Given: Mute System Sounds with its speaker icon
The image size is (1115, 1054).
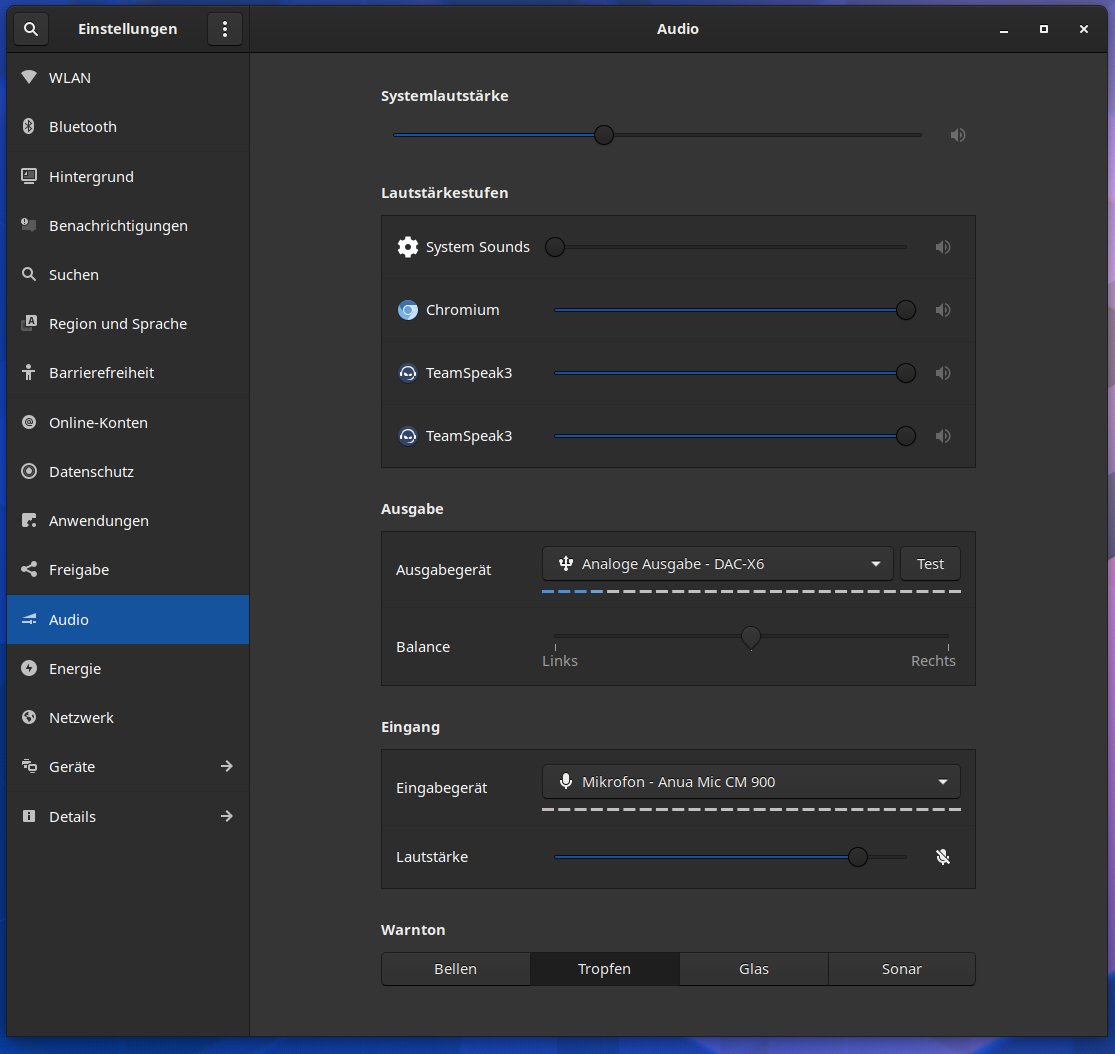Looking at the screenshot, I should 943,247.
